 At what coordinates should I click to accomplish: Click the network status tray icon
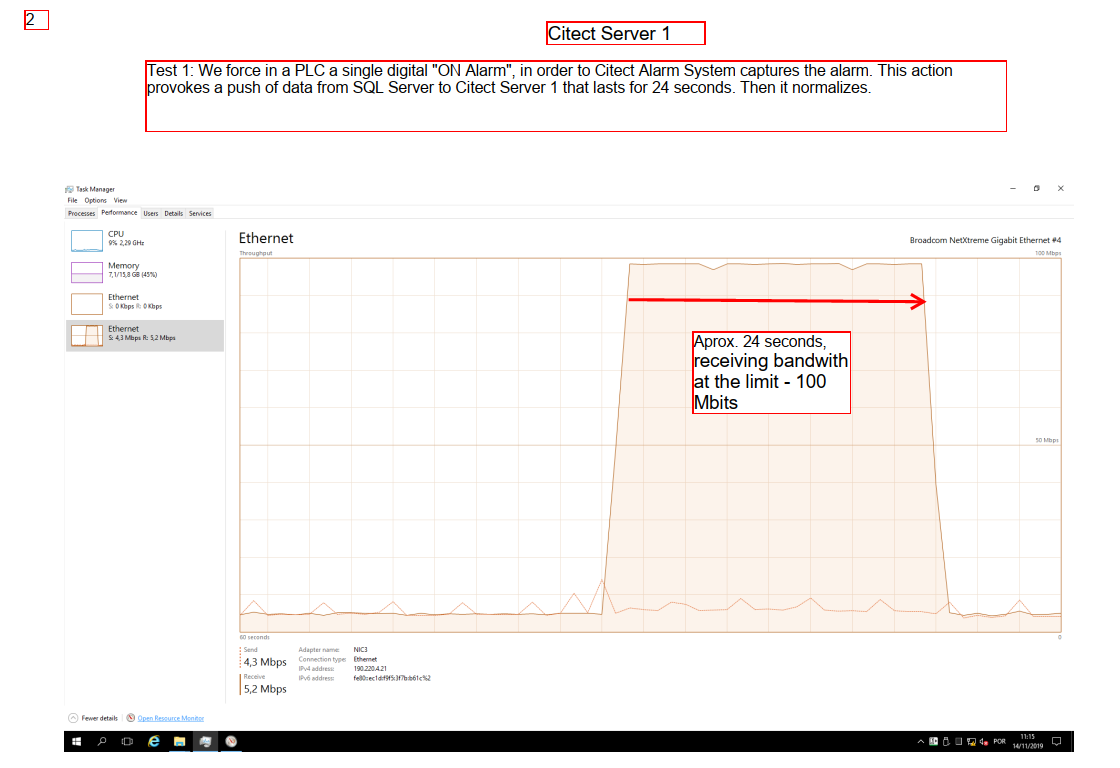[x=971, y=742]
